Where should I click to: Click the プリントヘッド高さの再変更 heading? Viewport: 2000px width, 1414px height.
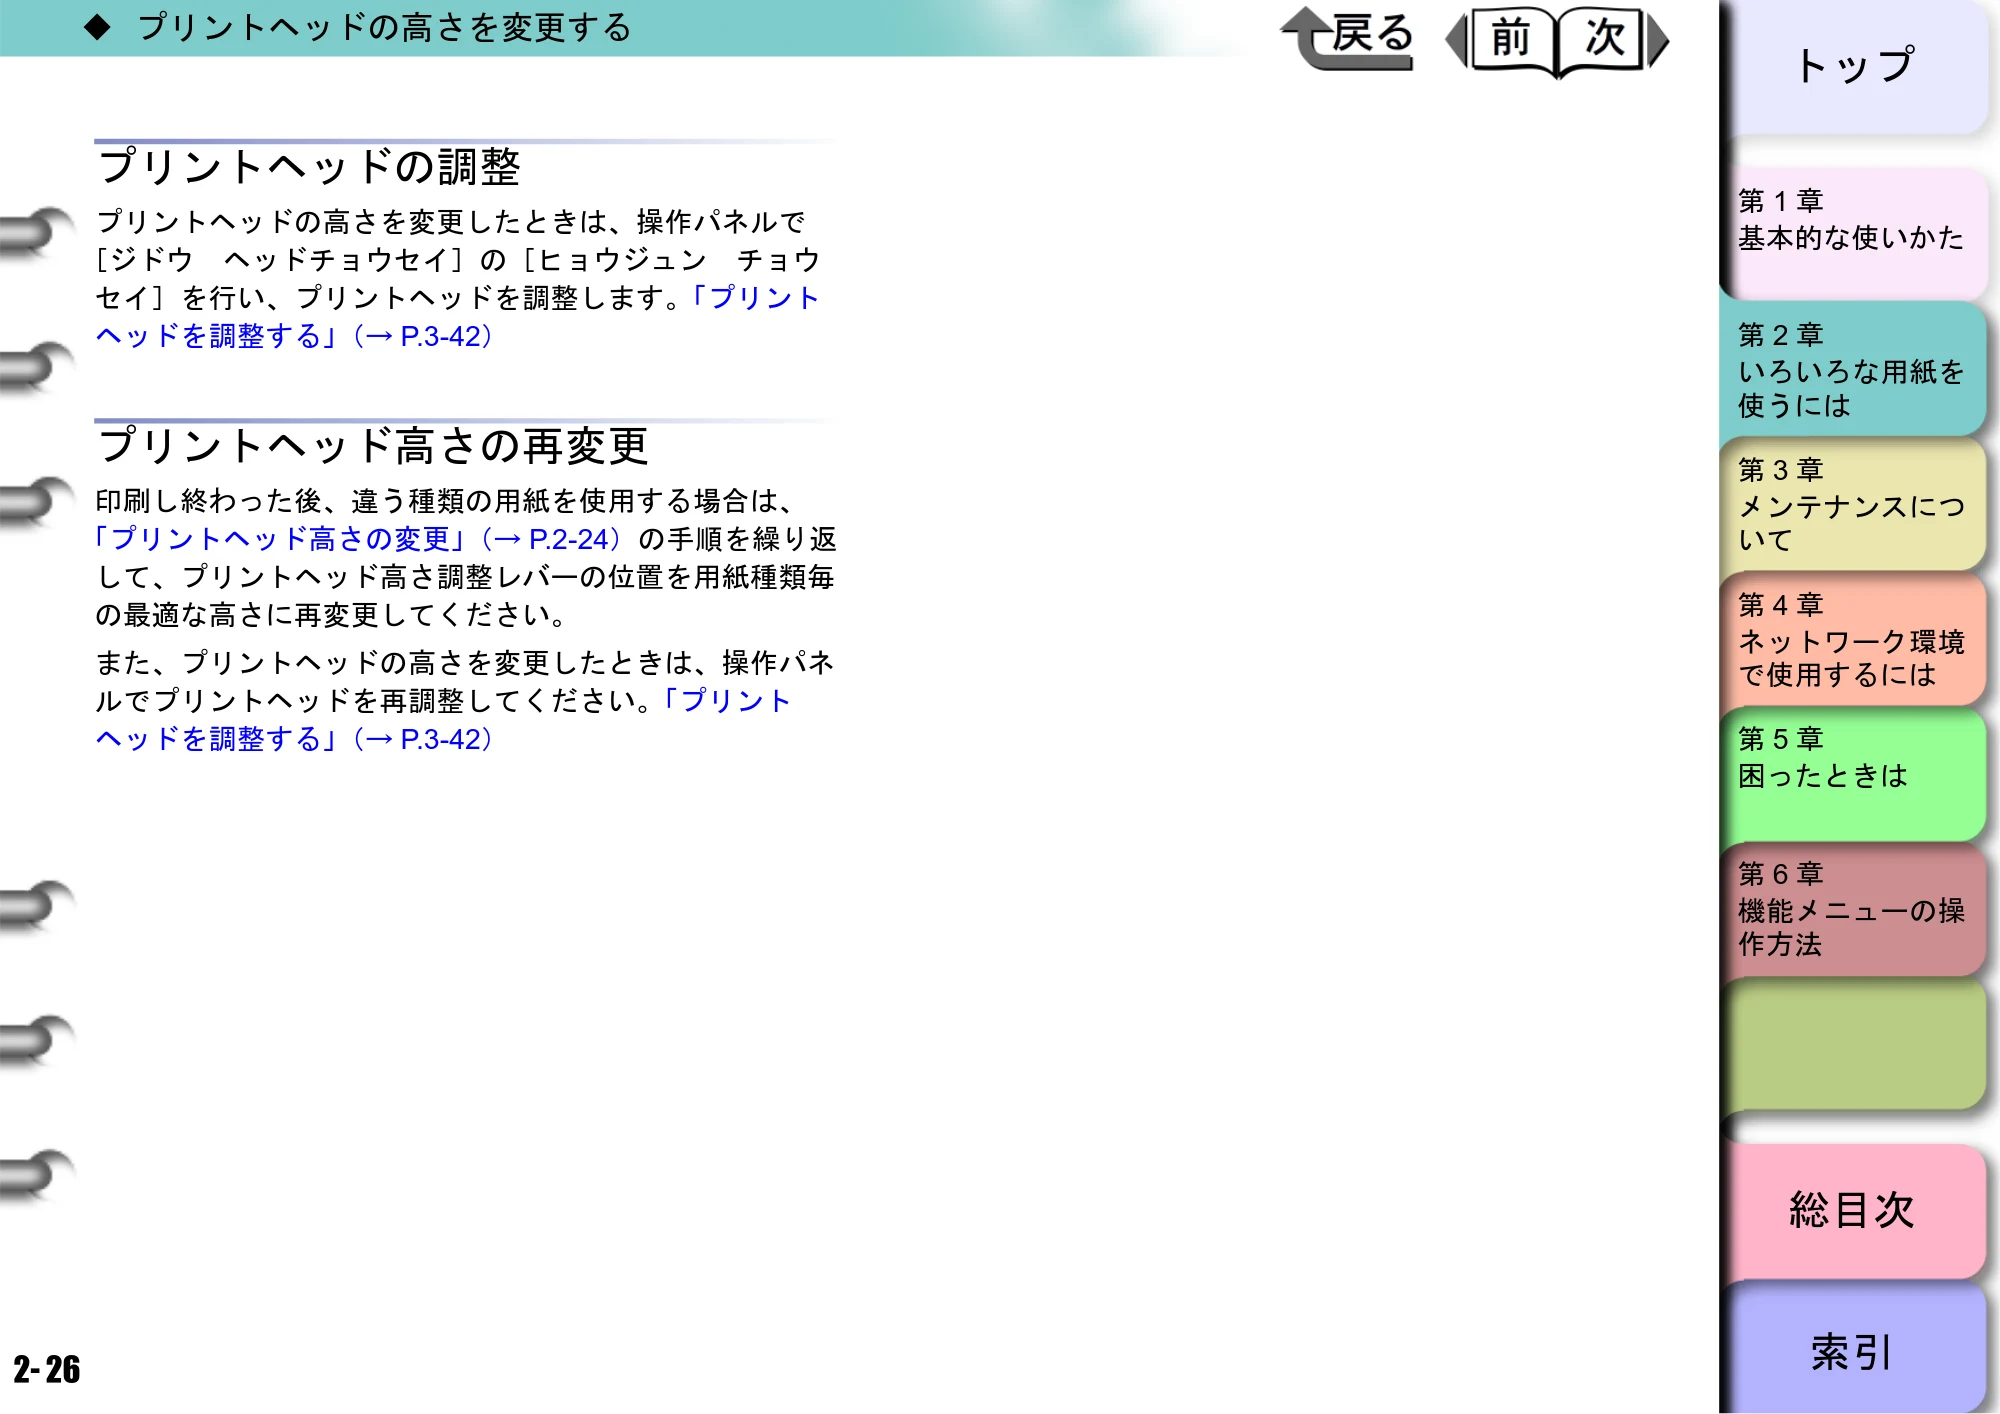[373, 445]
